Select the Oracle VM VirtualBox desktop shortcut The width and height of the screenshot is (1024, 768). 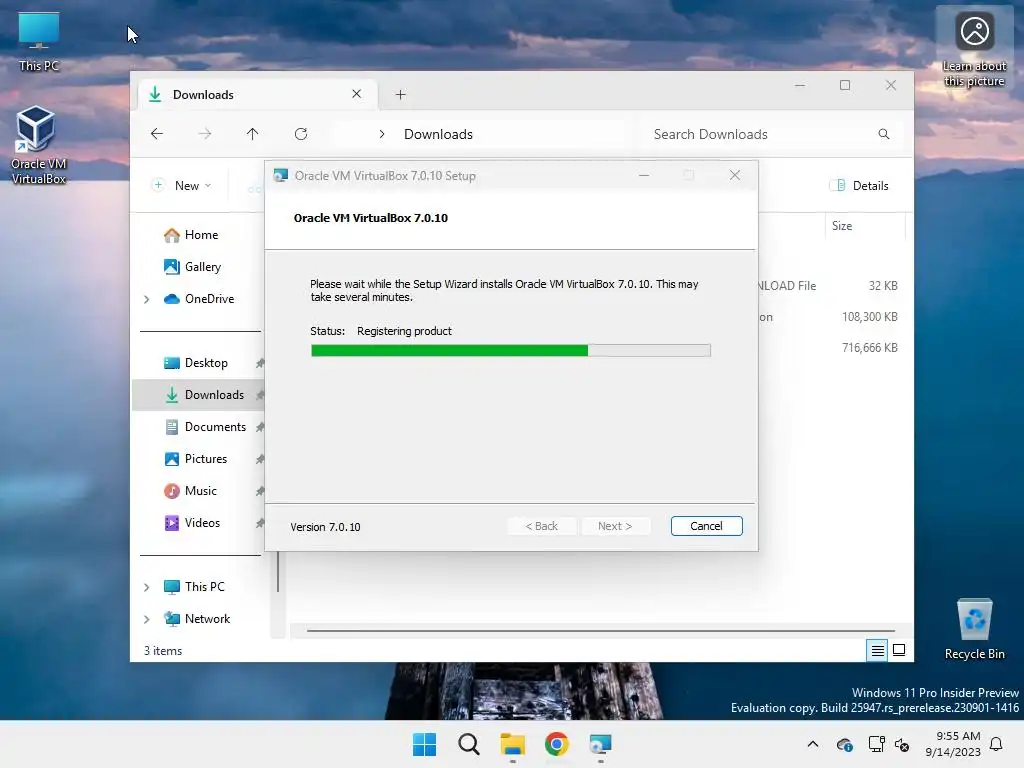[x=38, y=145]
